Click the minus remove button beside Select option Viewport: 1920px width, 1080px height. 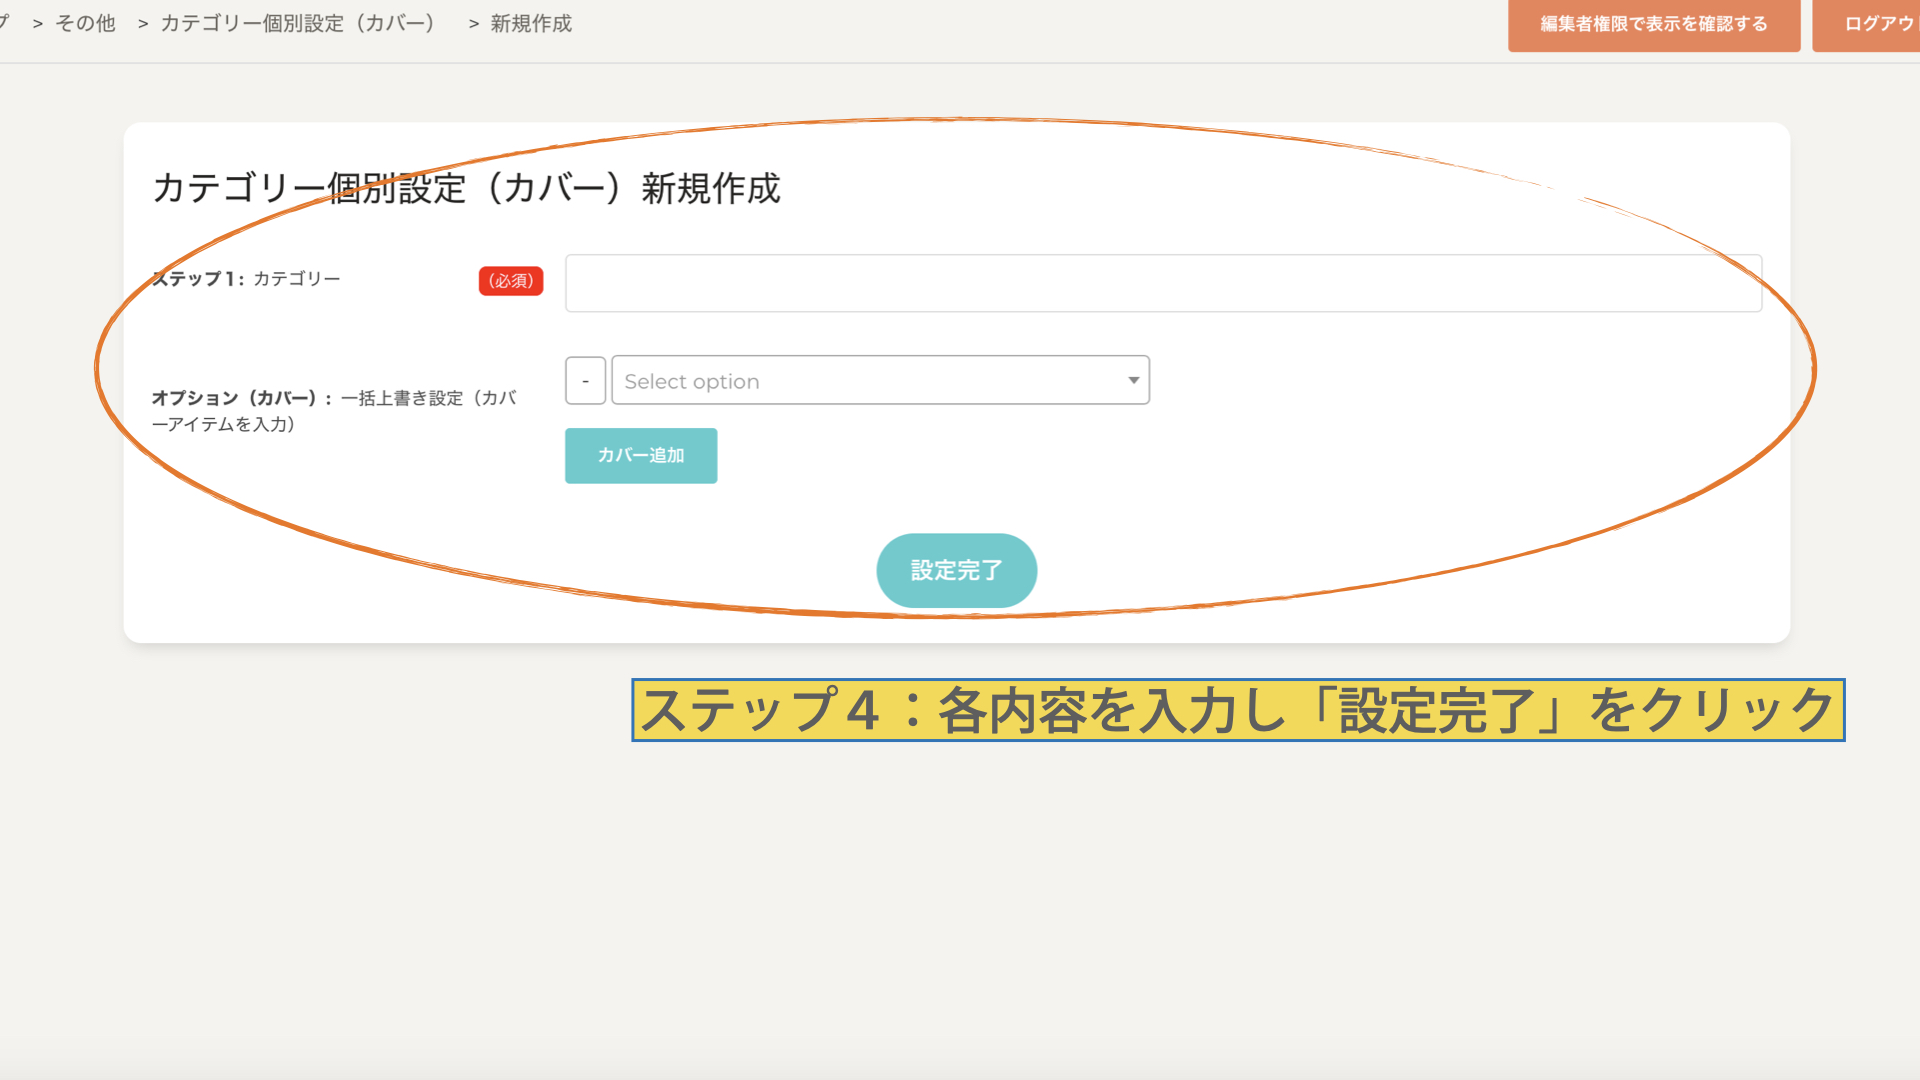pos(585,381)
